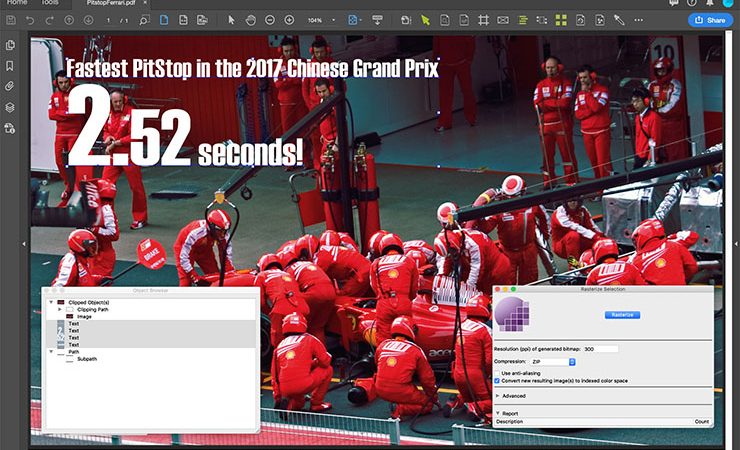The width and height of the screenshot is (740, 450).
Task: Click the find/search magnifier icon
Action: coord(144,20)
